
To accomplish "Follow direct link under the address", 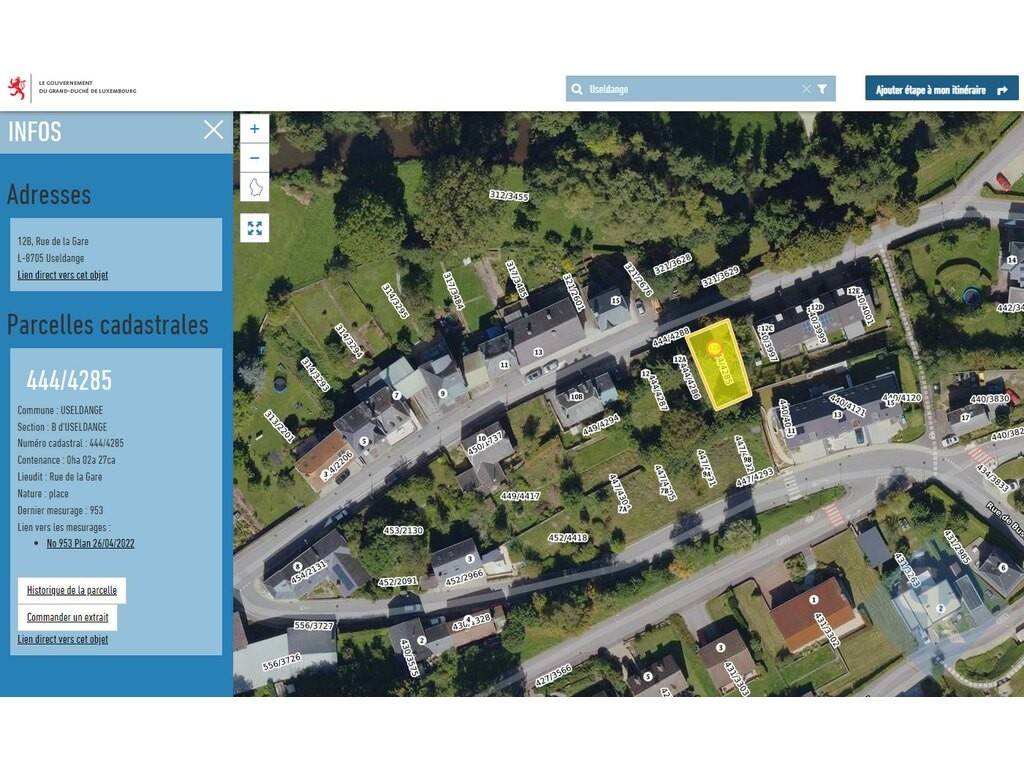I will (x=62, y=275).
